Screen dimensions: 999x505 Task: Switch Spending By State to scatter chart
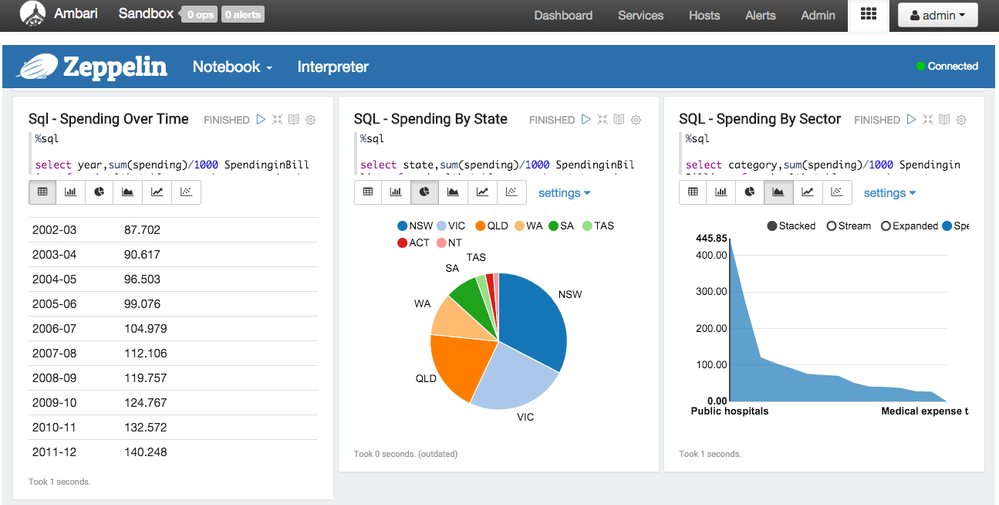(512, 192)
